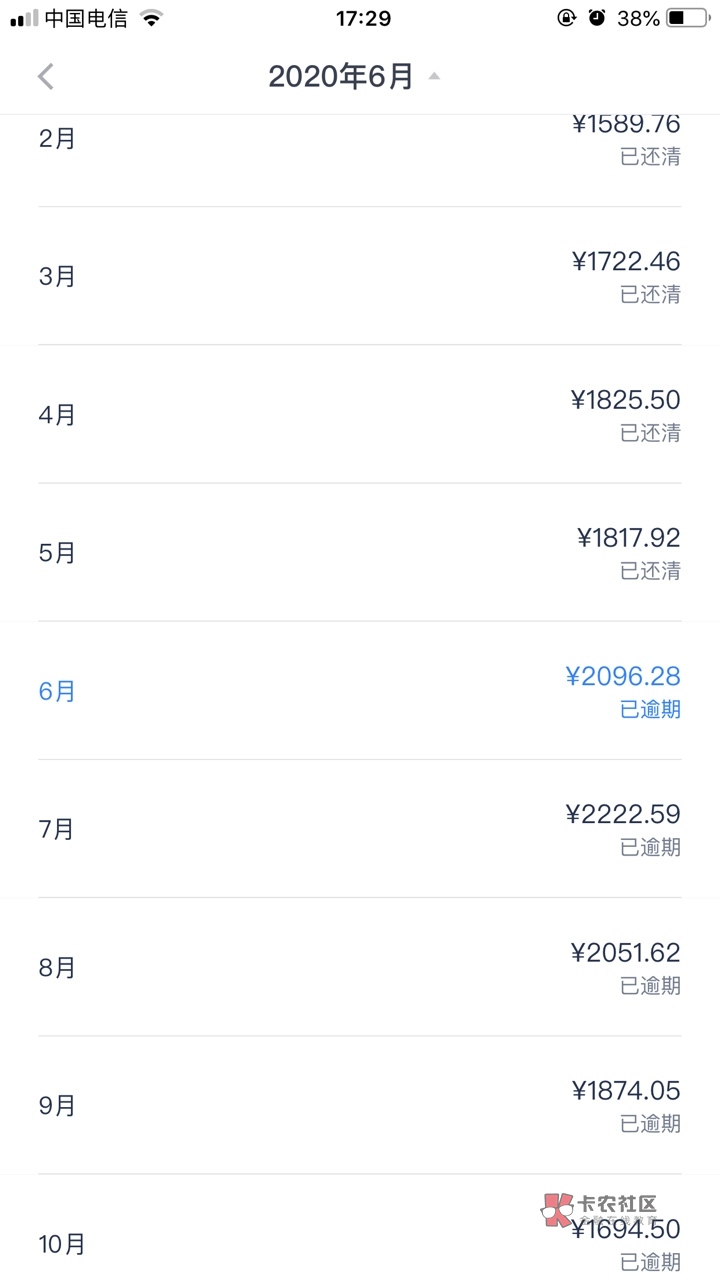Tap the rotation lock status icon
720x1280 pixels.
567,18
